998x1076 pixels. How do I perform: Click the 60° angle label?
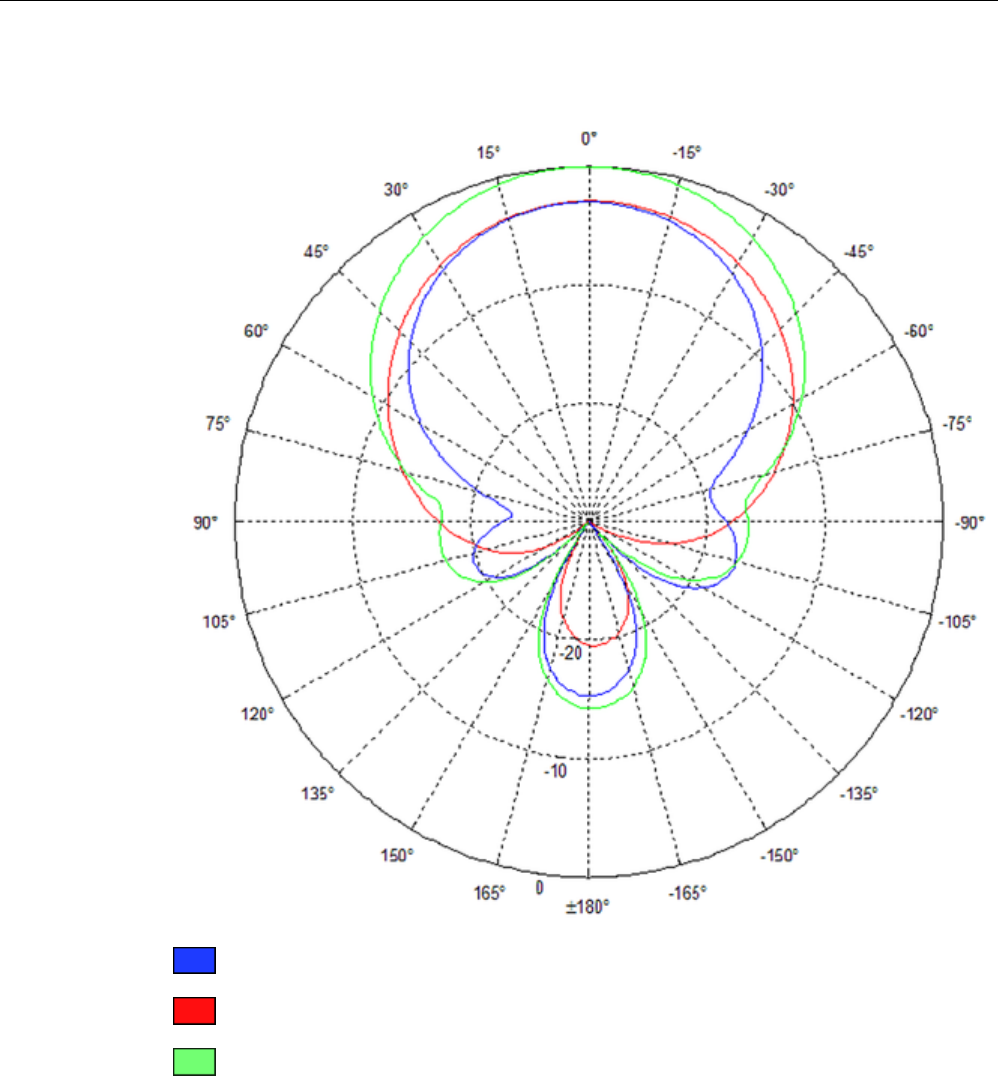(256, 331)
